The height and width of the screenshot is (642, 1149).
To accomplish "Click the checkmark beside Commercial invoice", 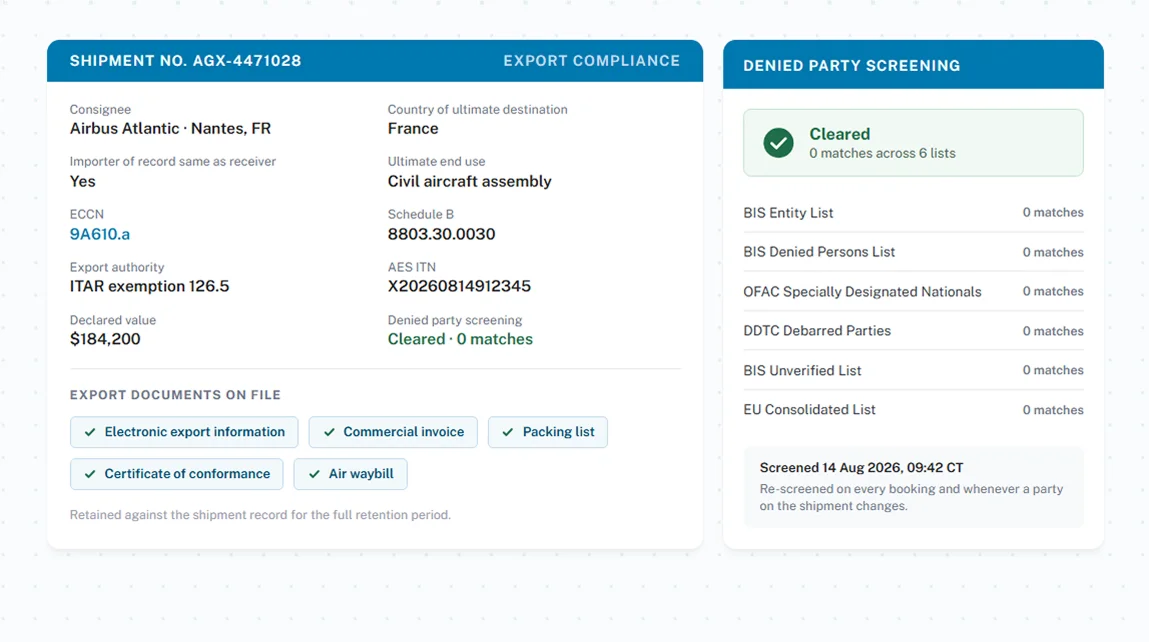I will (x=329, y=432).
